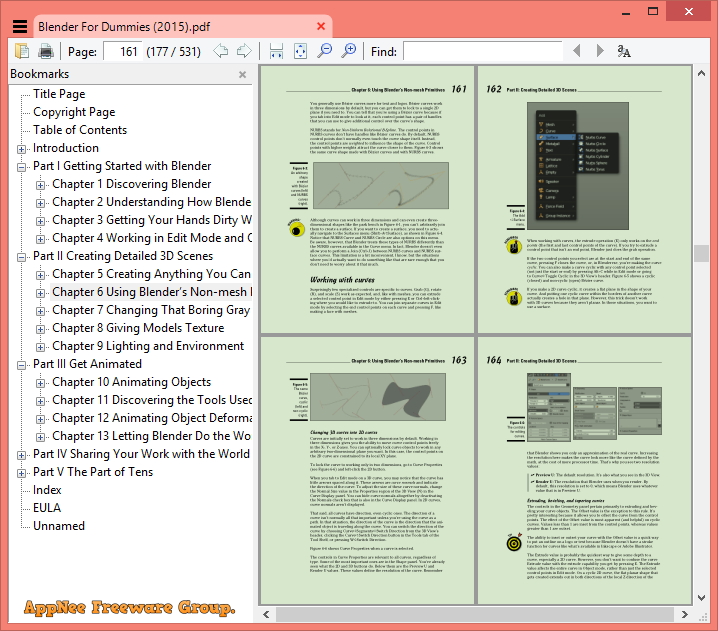The width and height of the screenshot is (718, 631).
Task: Click the open document icon
Action: (22, 51)
